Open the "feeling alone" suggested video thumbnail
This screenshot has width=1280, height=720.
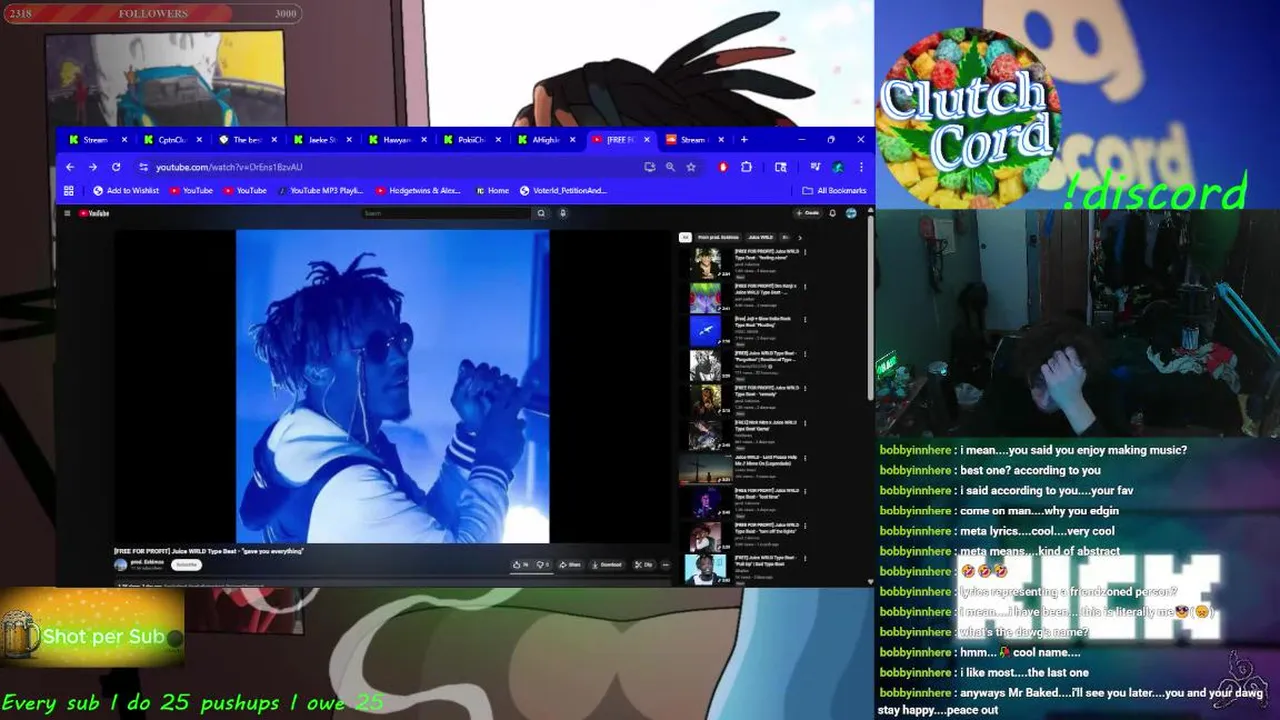706,265
